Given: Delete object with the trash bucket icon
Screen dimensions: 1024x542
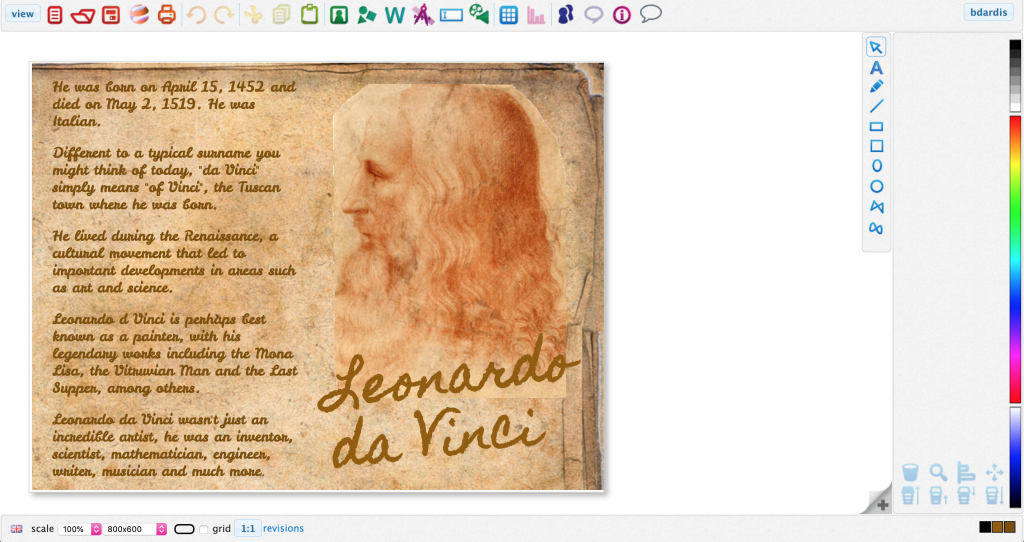Looking at the screenshot, I should pyautogui.click(x=910, y=471).
